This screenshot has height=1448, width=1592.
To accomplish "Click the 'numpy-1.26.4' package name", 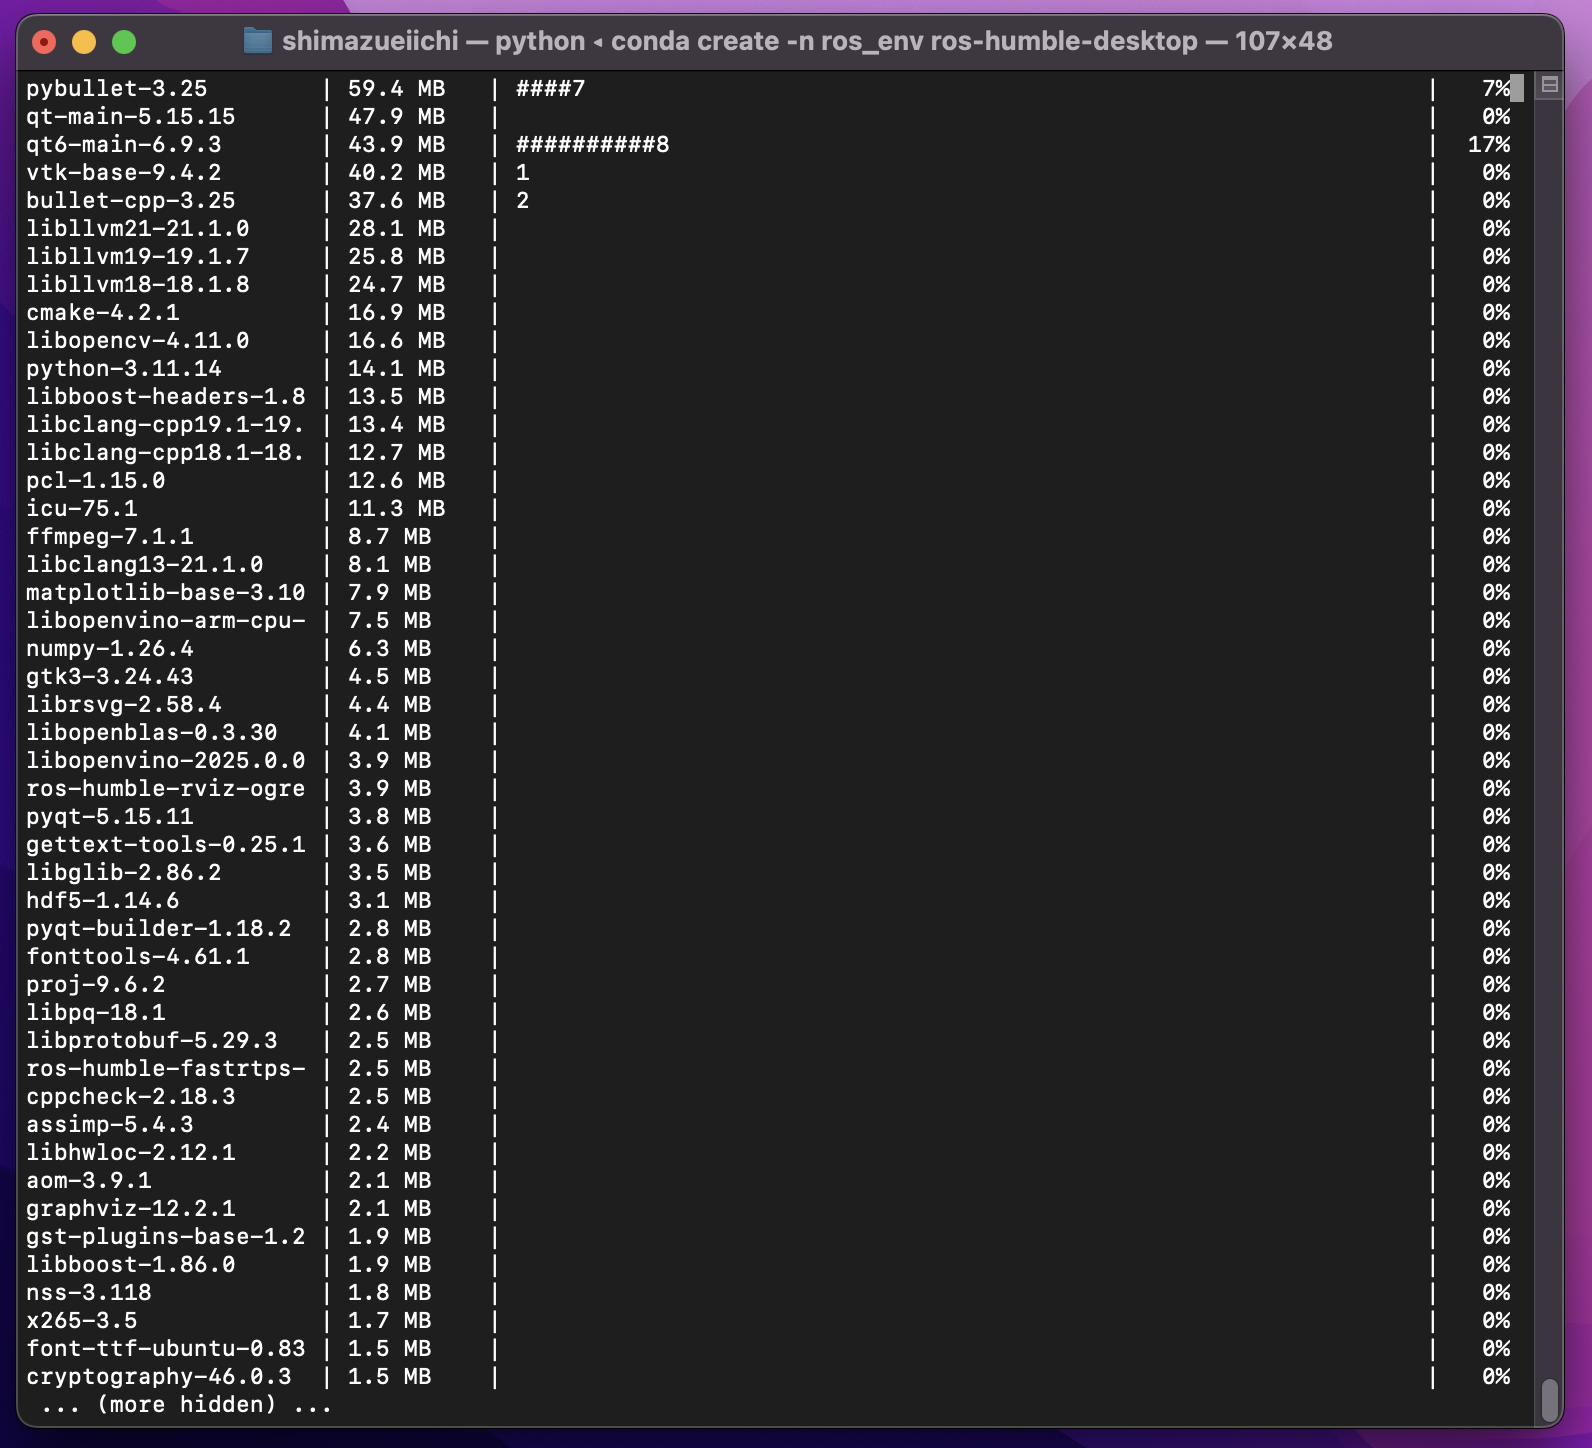I will pos(110,649).
